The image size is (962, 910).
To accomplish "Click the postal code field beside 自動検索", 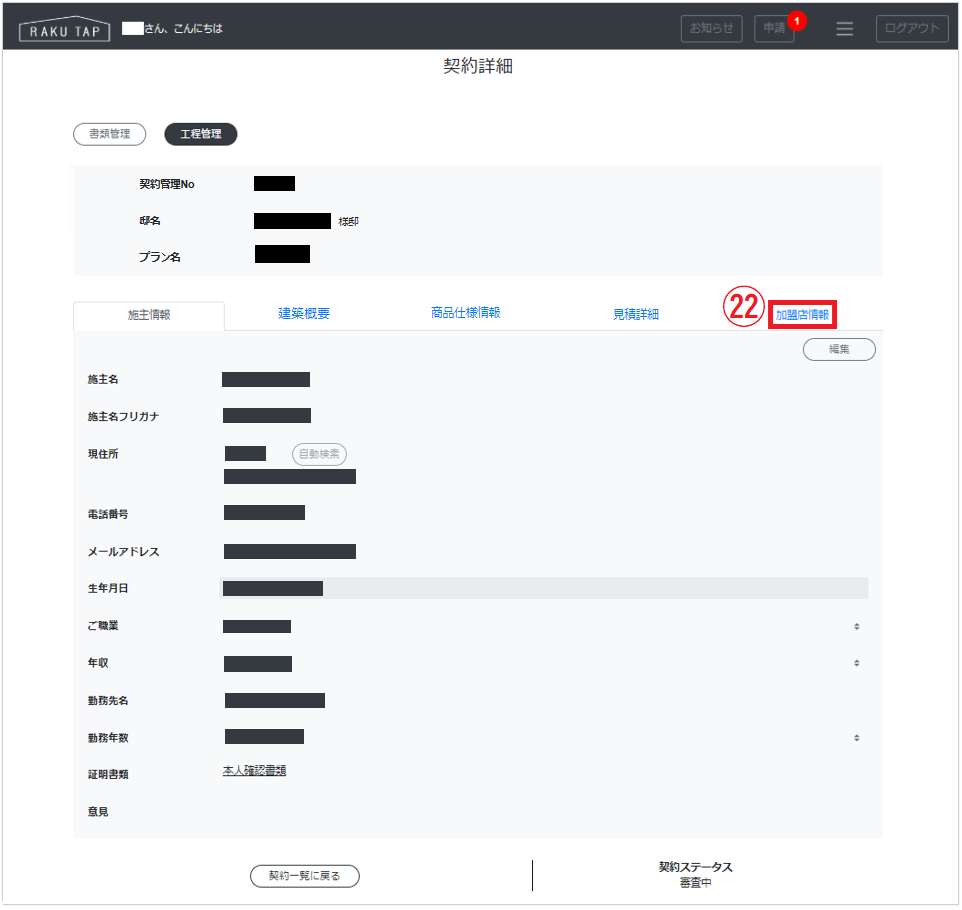I will 245,453.
